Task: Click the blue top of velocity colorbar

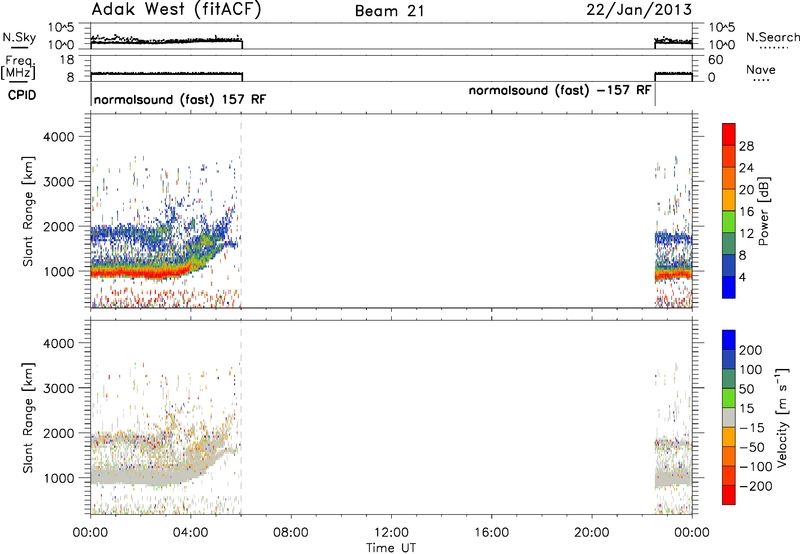Action: click(x=729, y=340)
